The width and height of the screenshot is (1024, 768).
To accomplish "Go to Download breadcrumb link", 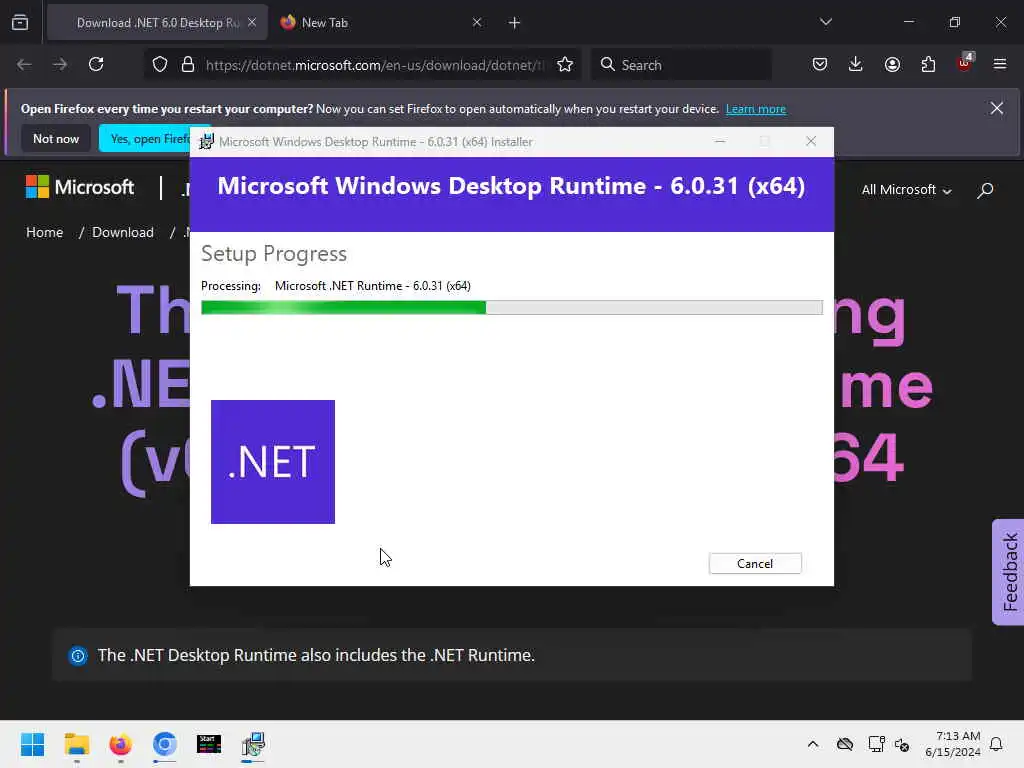I will tap(123, 232).
